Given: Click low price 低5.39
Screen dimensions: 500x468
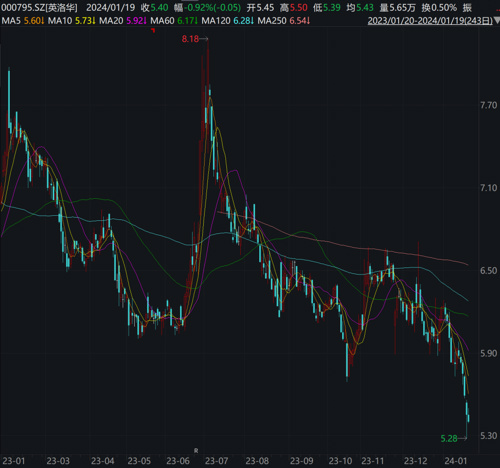Looking at the screenshot, I should pos(327,8).
